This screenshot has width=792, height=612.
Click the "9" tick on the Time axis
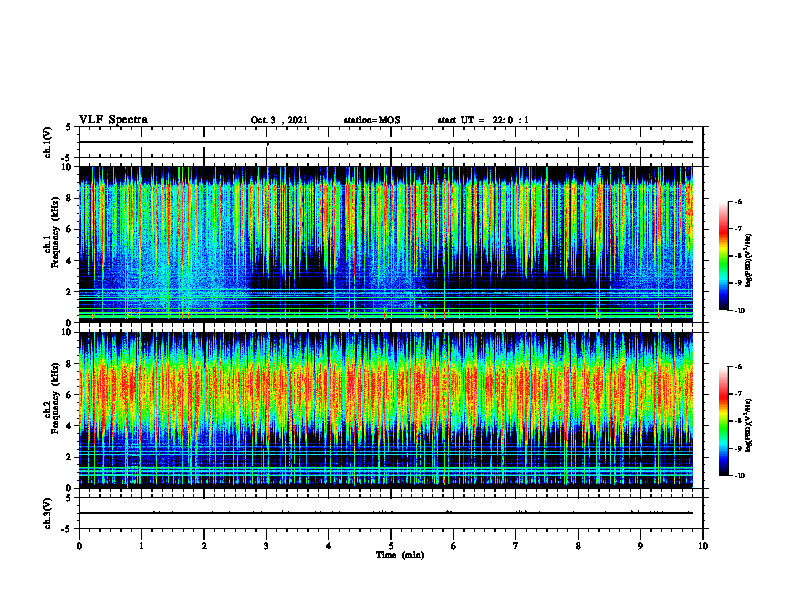pos(640,546)
